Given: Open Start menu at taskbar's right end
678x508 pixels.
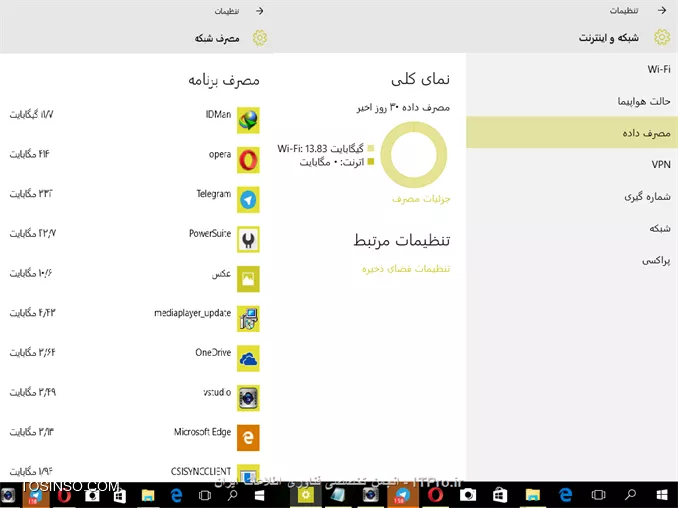Looking at the screenshot, I should 662,495.
